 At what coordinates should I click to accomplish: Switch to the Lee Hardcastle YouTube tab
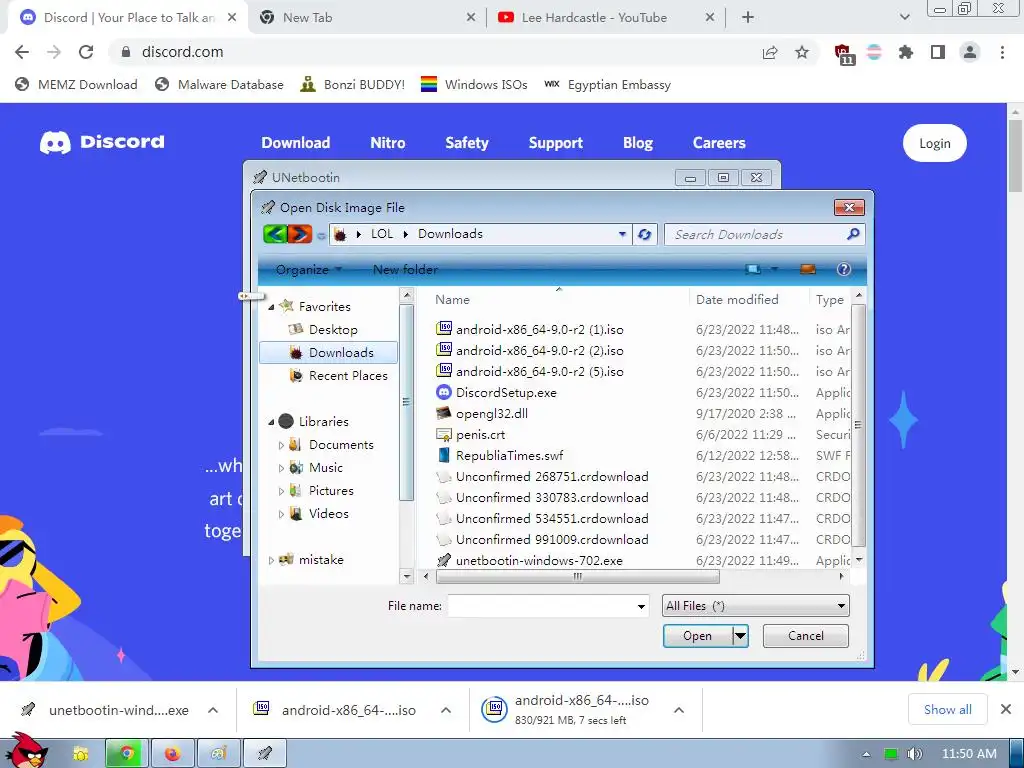[x=605, y=18]
